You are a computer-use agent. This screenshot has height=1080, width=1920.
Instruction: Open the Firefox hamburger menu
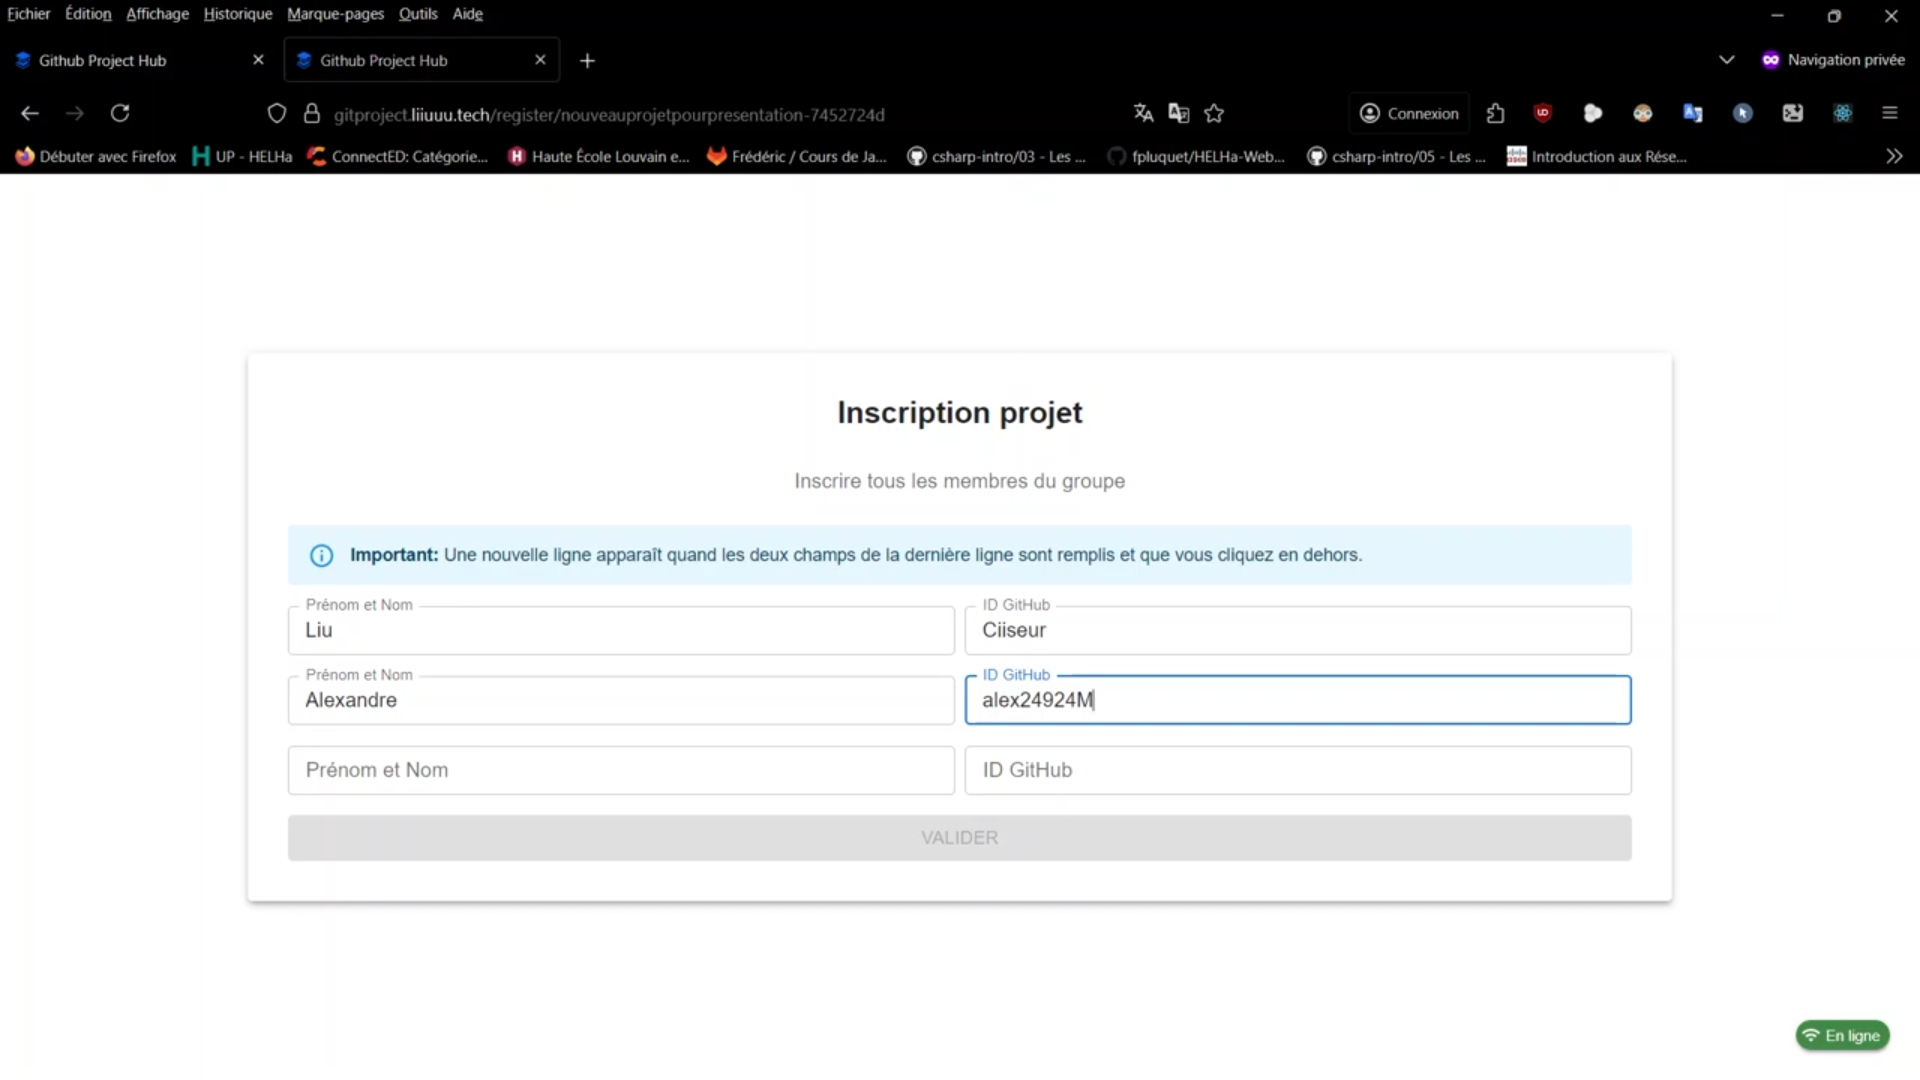[x=1889, y=113]
